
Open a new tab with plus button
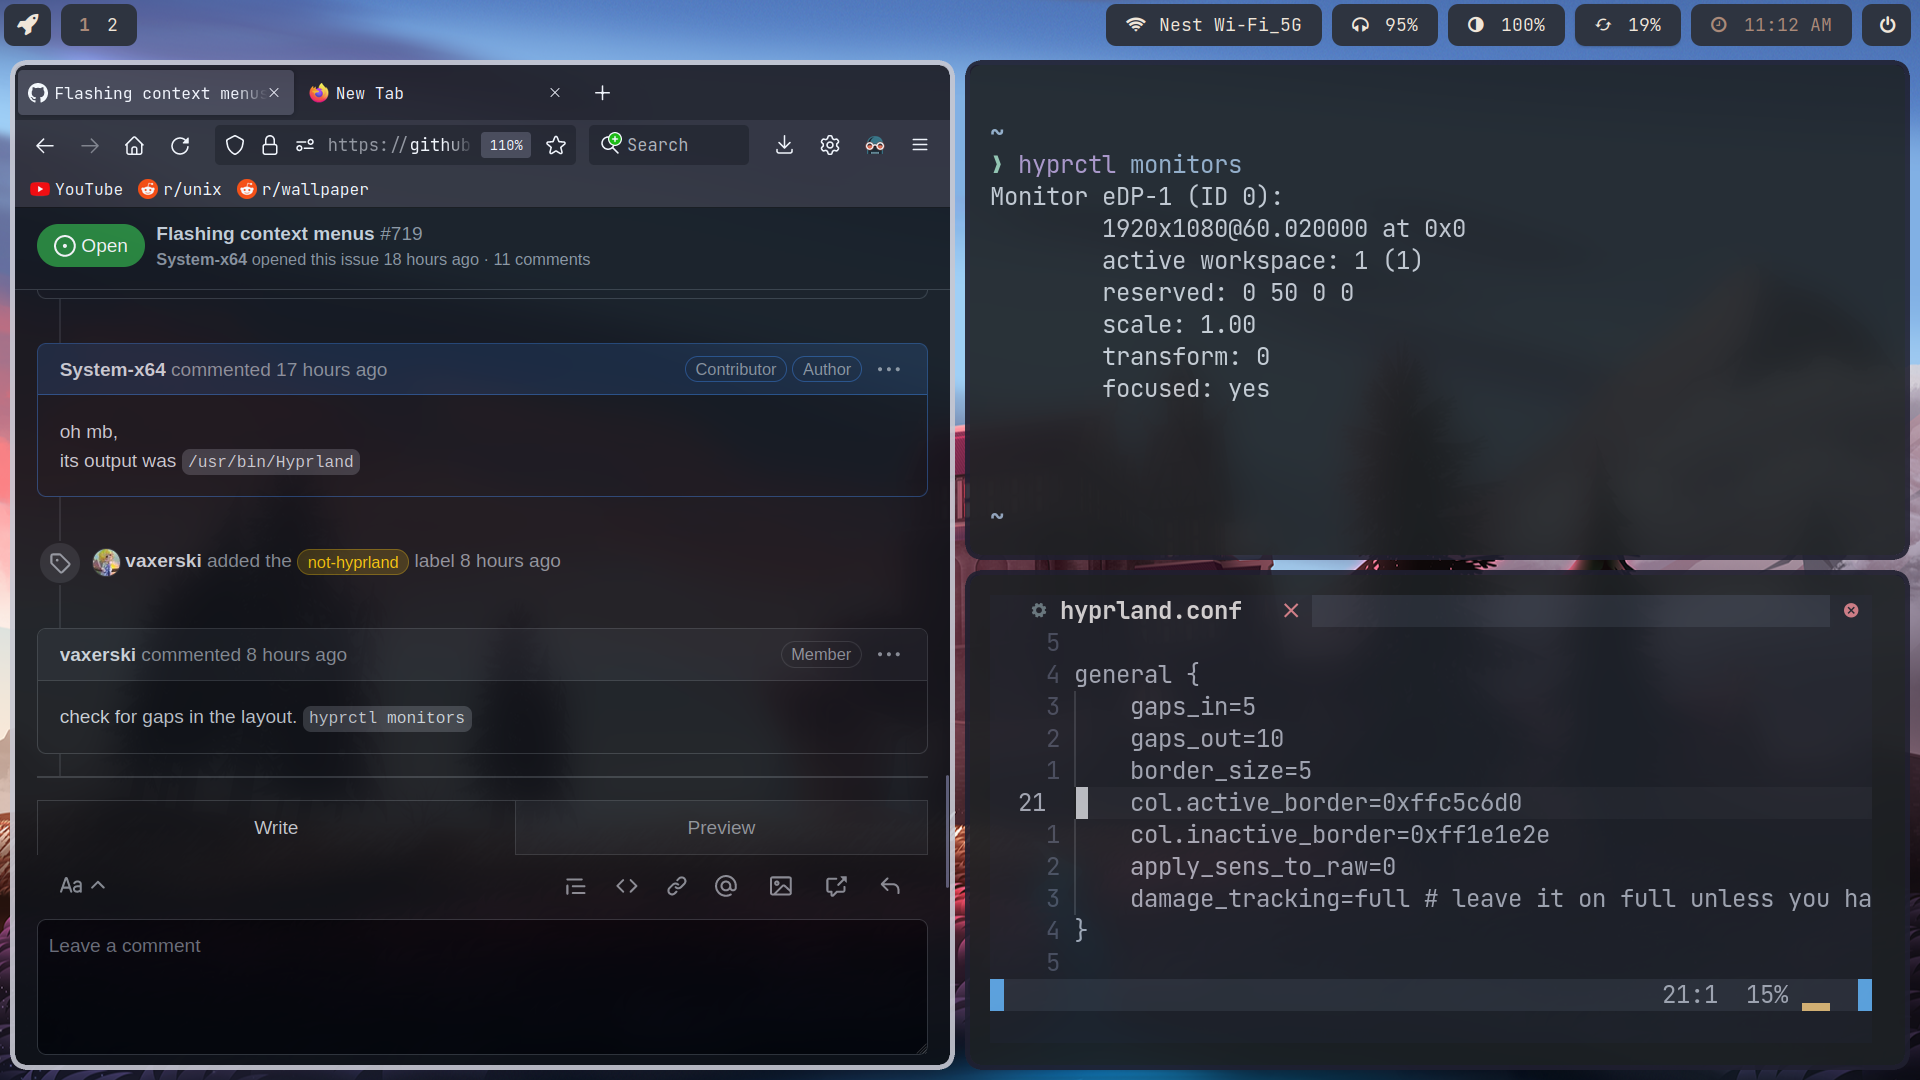pyautogui.click(x=602, y=93)
